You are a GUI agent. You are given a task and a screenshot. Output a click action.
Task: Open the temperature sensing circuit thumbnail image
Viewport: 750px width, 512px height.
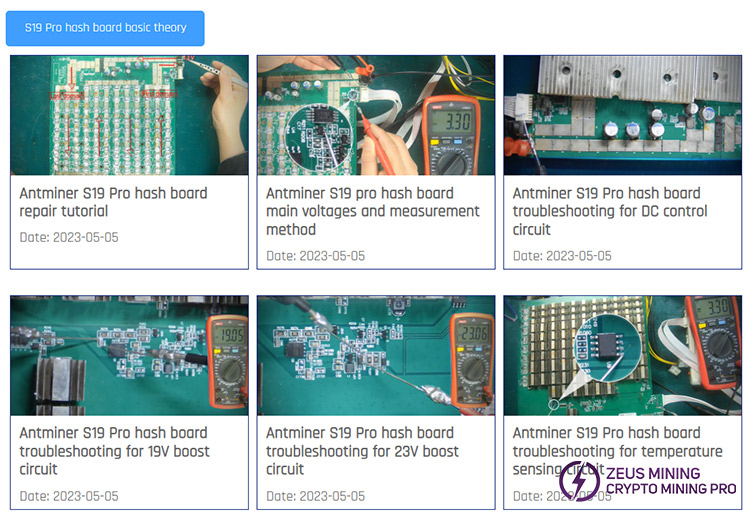[x=623, y=356]
